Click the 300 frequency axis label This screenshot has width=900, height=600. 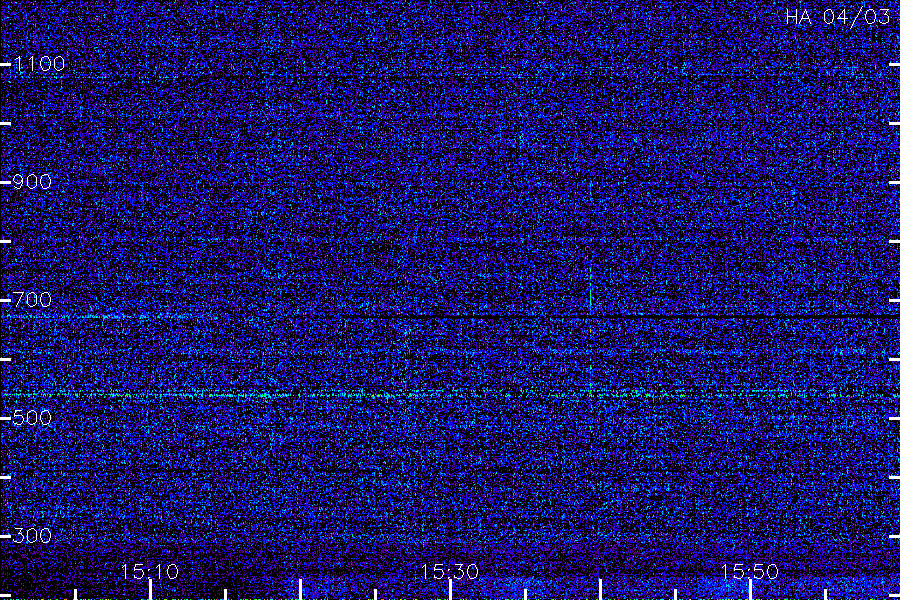[32, 536]
